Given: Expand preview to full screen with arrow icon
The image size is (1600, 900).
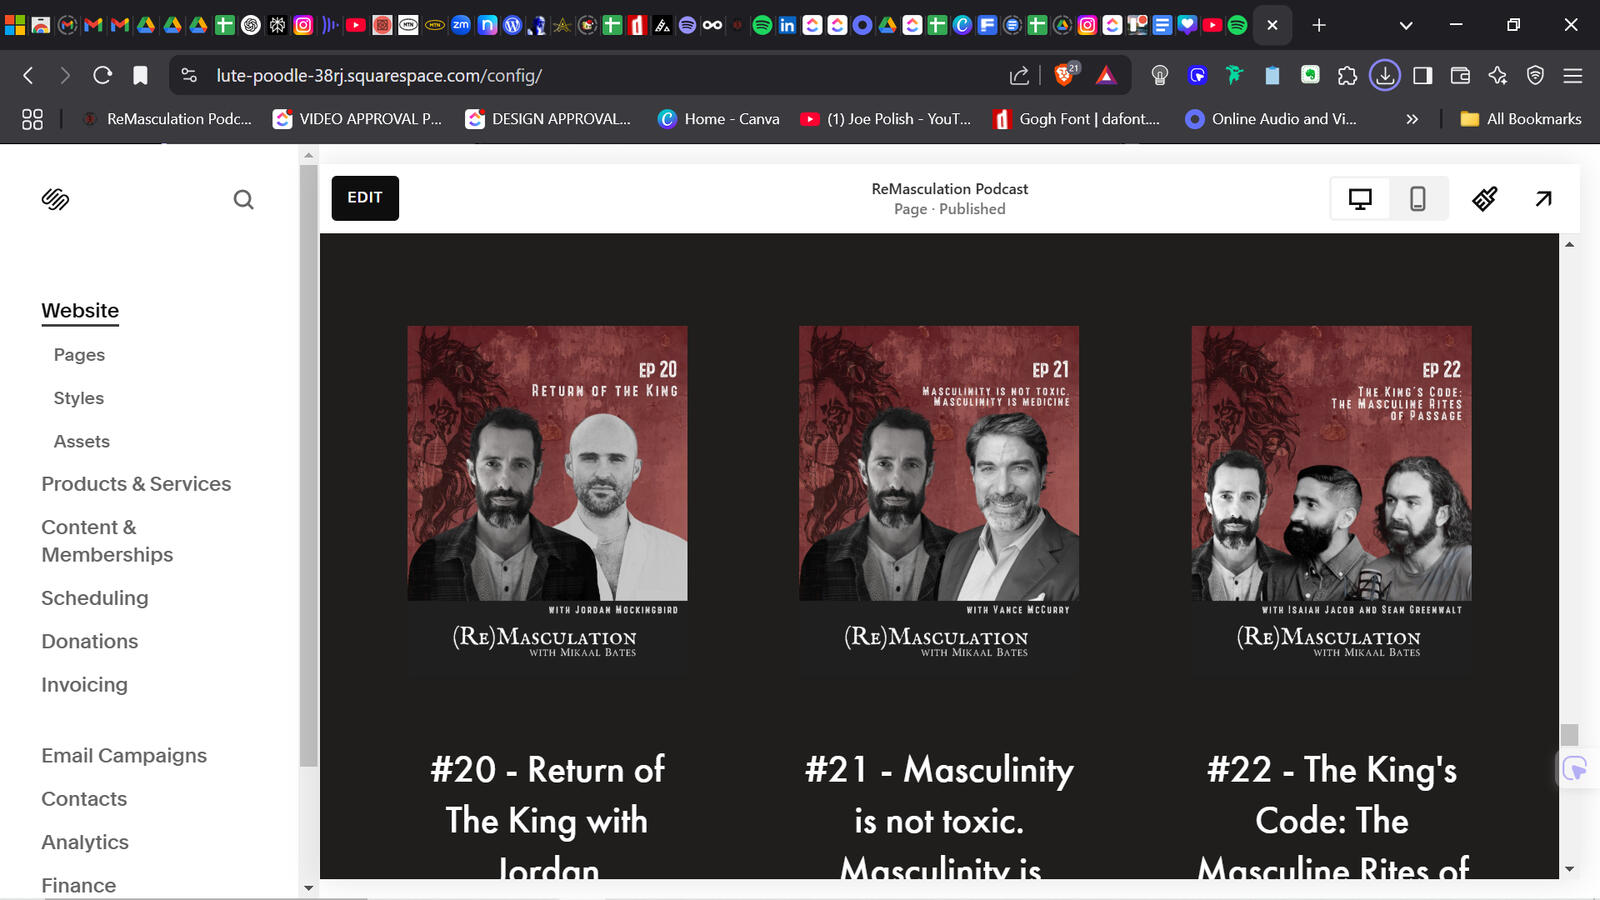Looking at the screenshot, I should (1543, 199).
